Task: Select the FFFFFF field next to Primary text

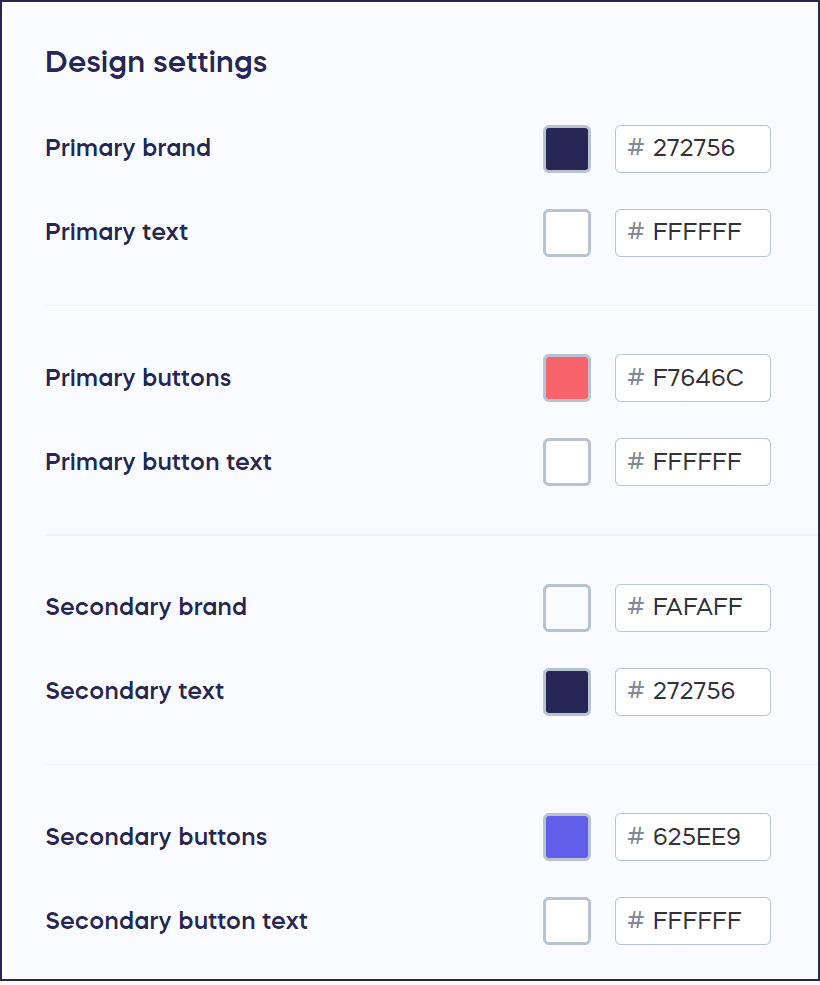Action: (692, 232)
